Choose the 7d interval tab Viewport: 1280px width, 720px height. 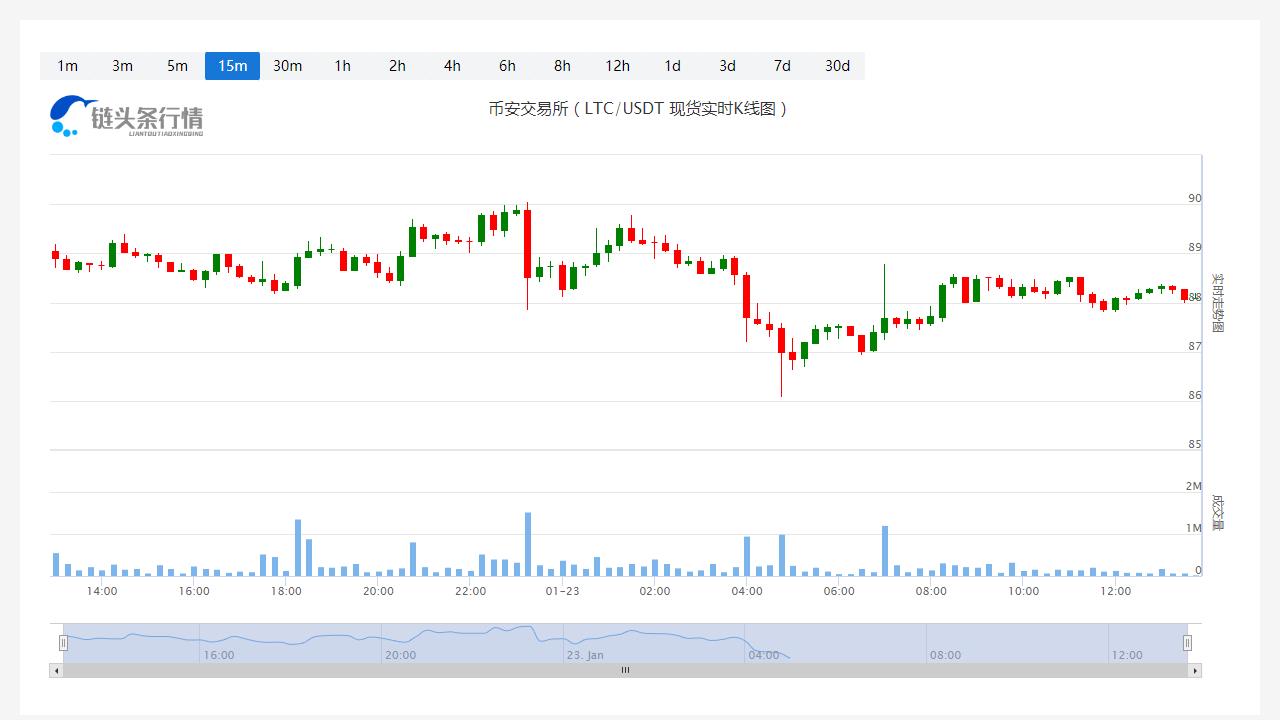coord(782,66)
